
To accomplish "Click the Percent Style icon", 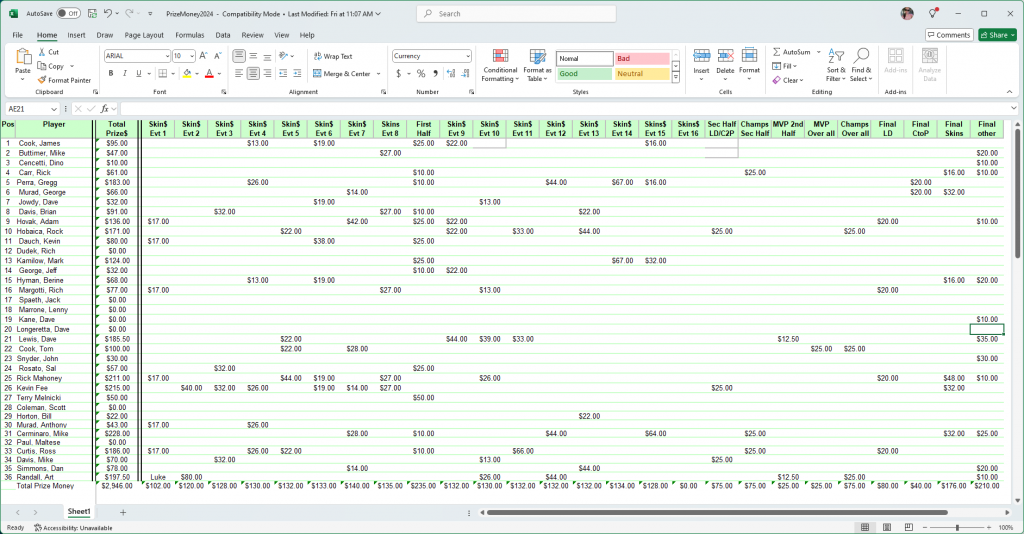I will pyautogui.click(x=421, y=73).
